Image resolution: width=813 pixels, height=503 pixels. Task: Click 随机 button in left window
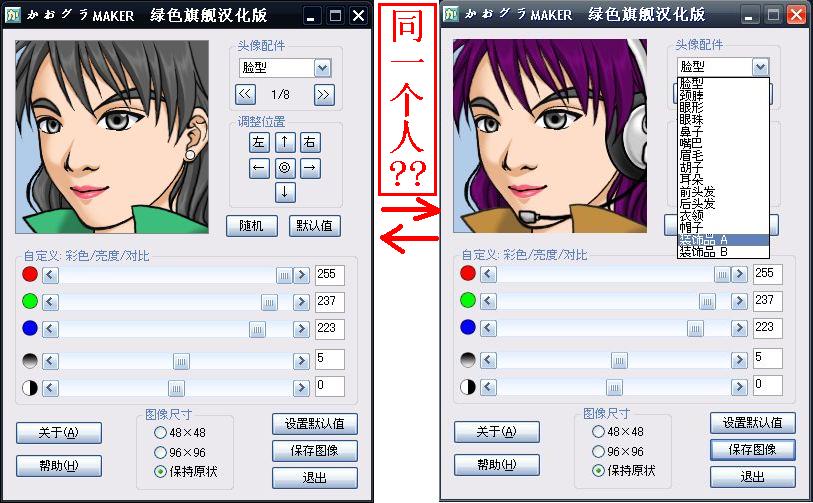click(x=251, y=226)
